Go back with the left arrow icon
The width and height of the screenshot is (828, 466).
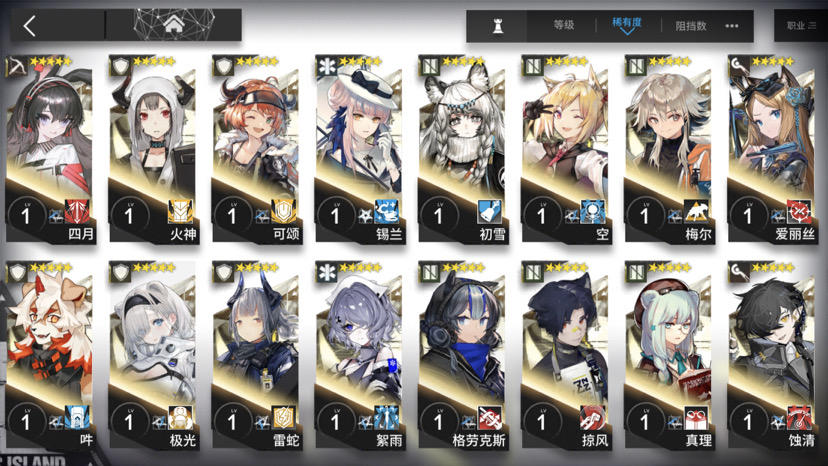30,25
